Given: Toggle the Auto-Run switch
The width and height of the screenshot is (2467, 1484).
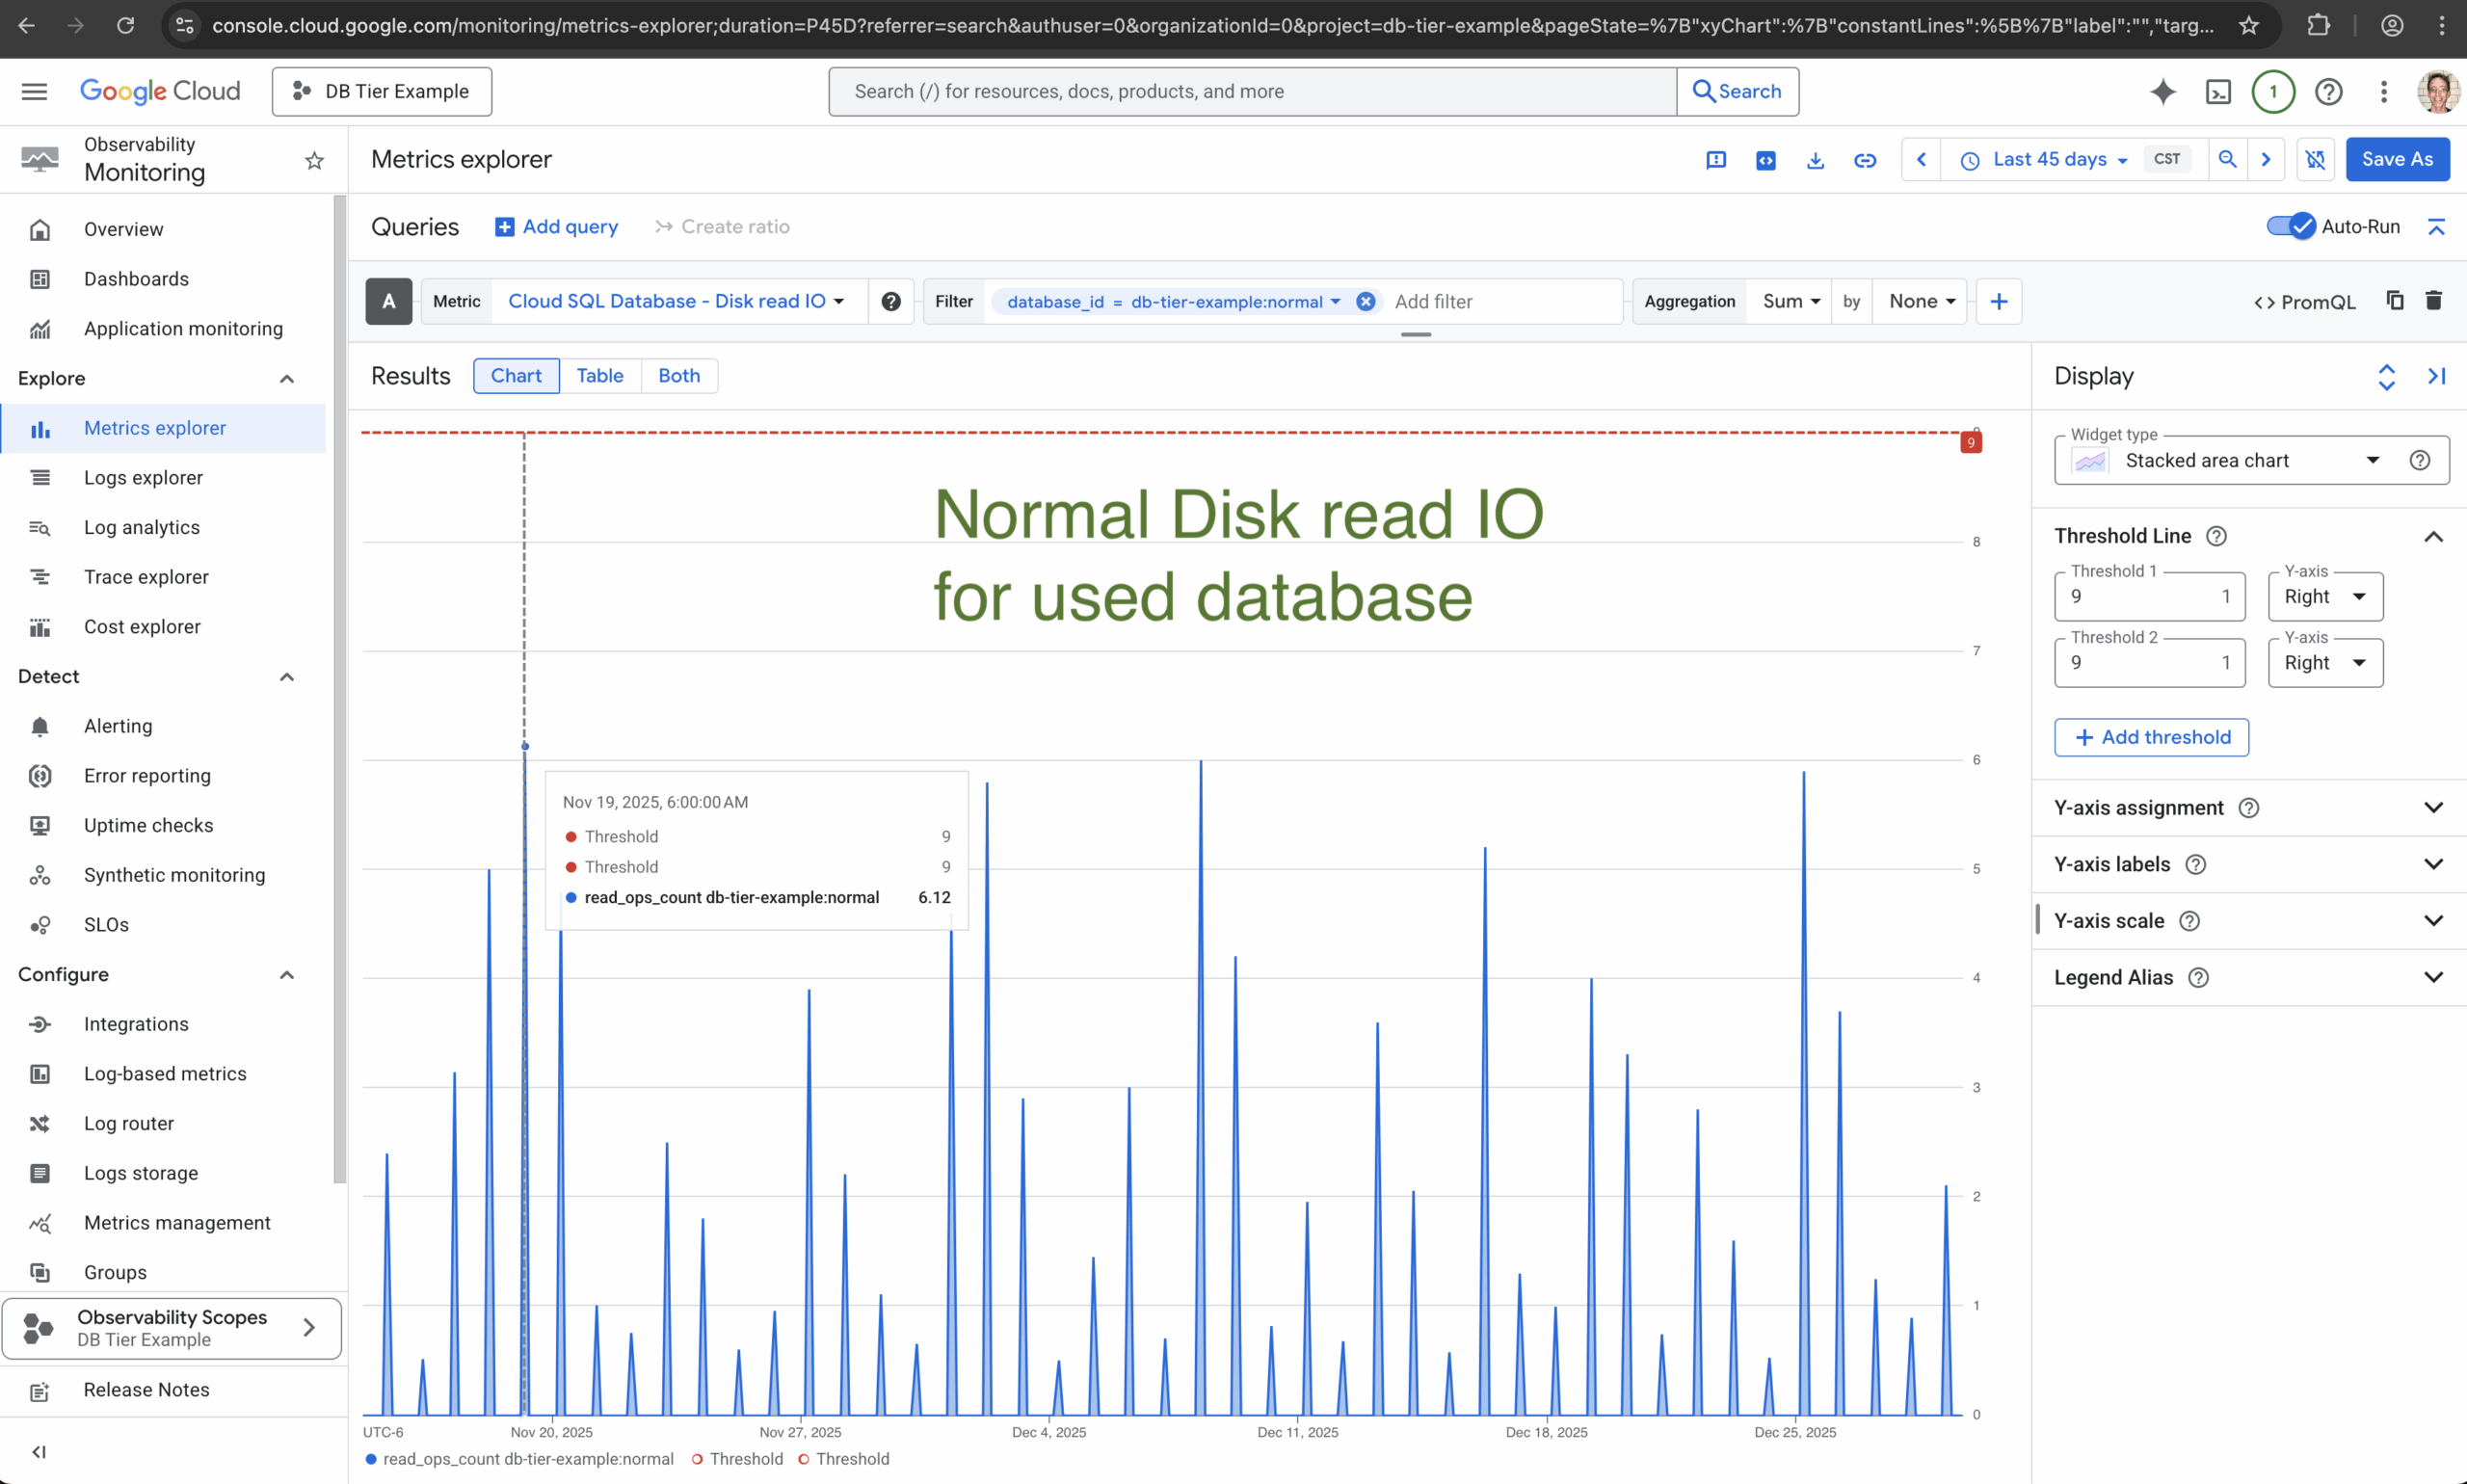Looking at the screenshot, I should [2290, 226].
